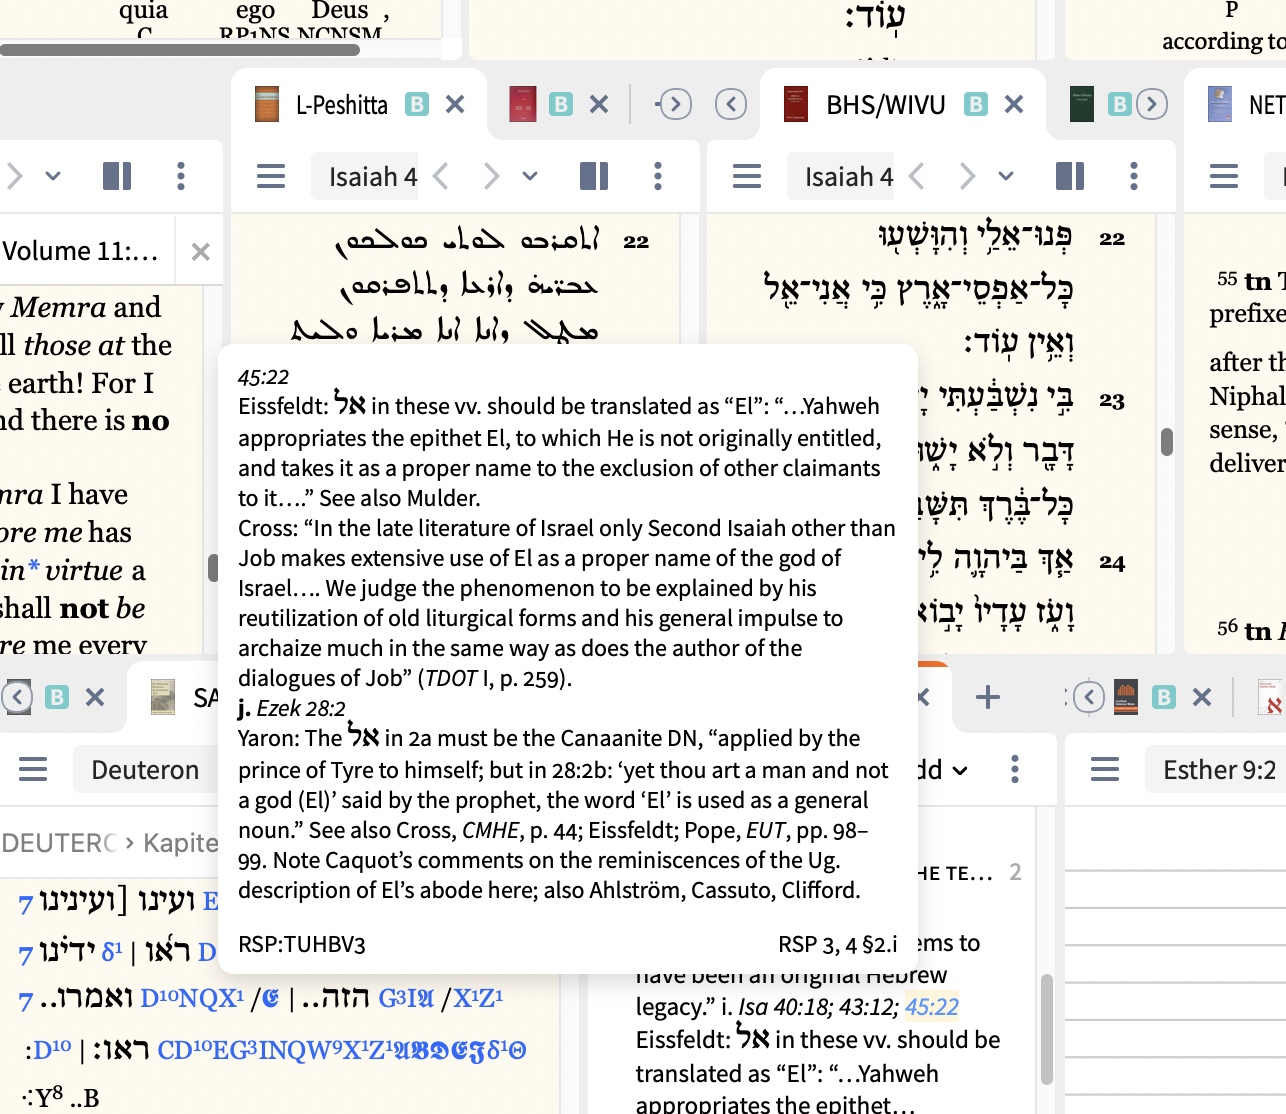
Task: Open the verse dropdown chevron in the L-Peshitta pane
Action: (x=530, y=176)
